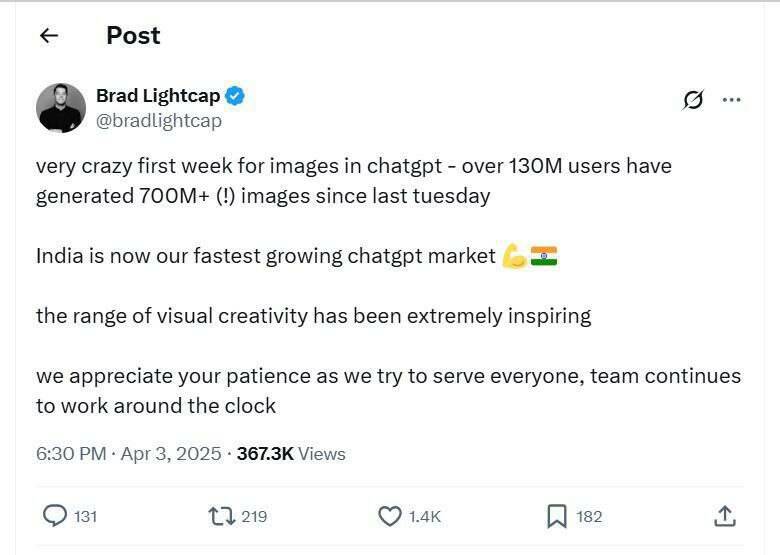The height and width of the screenshot is (555, 780).
Task: Go back using the left arrow
Action: pyautogui.click(x=49, y=36)
